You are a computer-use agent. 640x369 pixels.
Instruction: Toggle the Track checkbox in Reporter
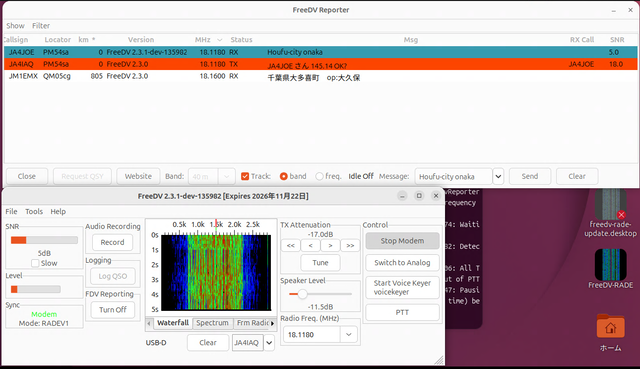245,176
